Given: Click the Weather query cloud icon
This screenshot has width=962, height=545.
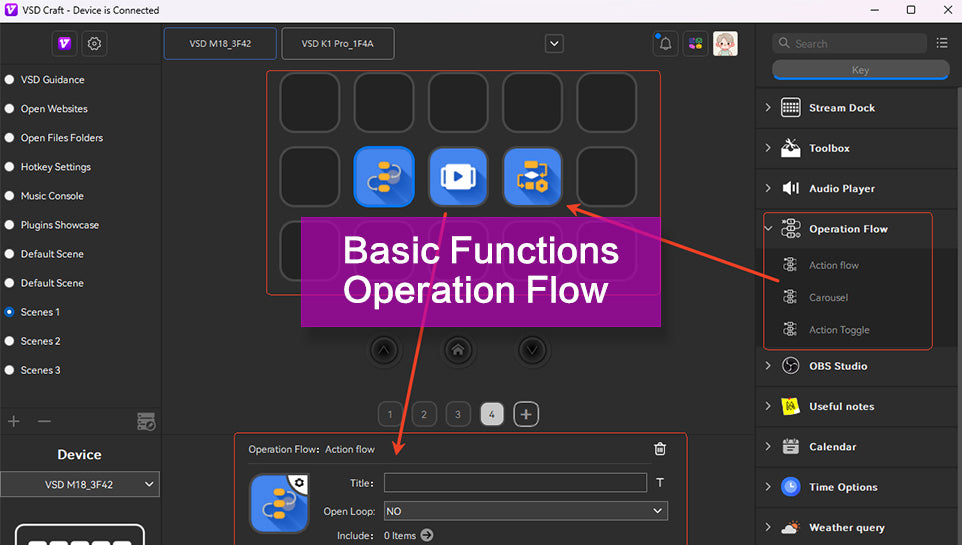Looking at the screenshot, I should click(x=790, y=527).
